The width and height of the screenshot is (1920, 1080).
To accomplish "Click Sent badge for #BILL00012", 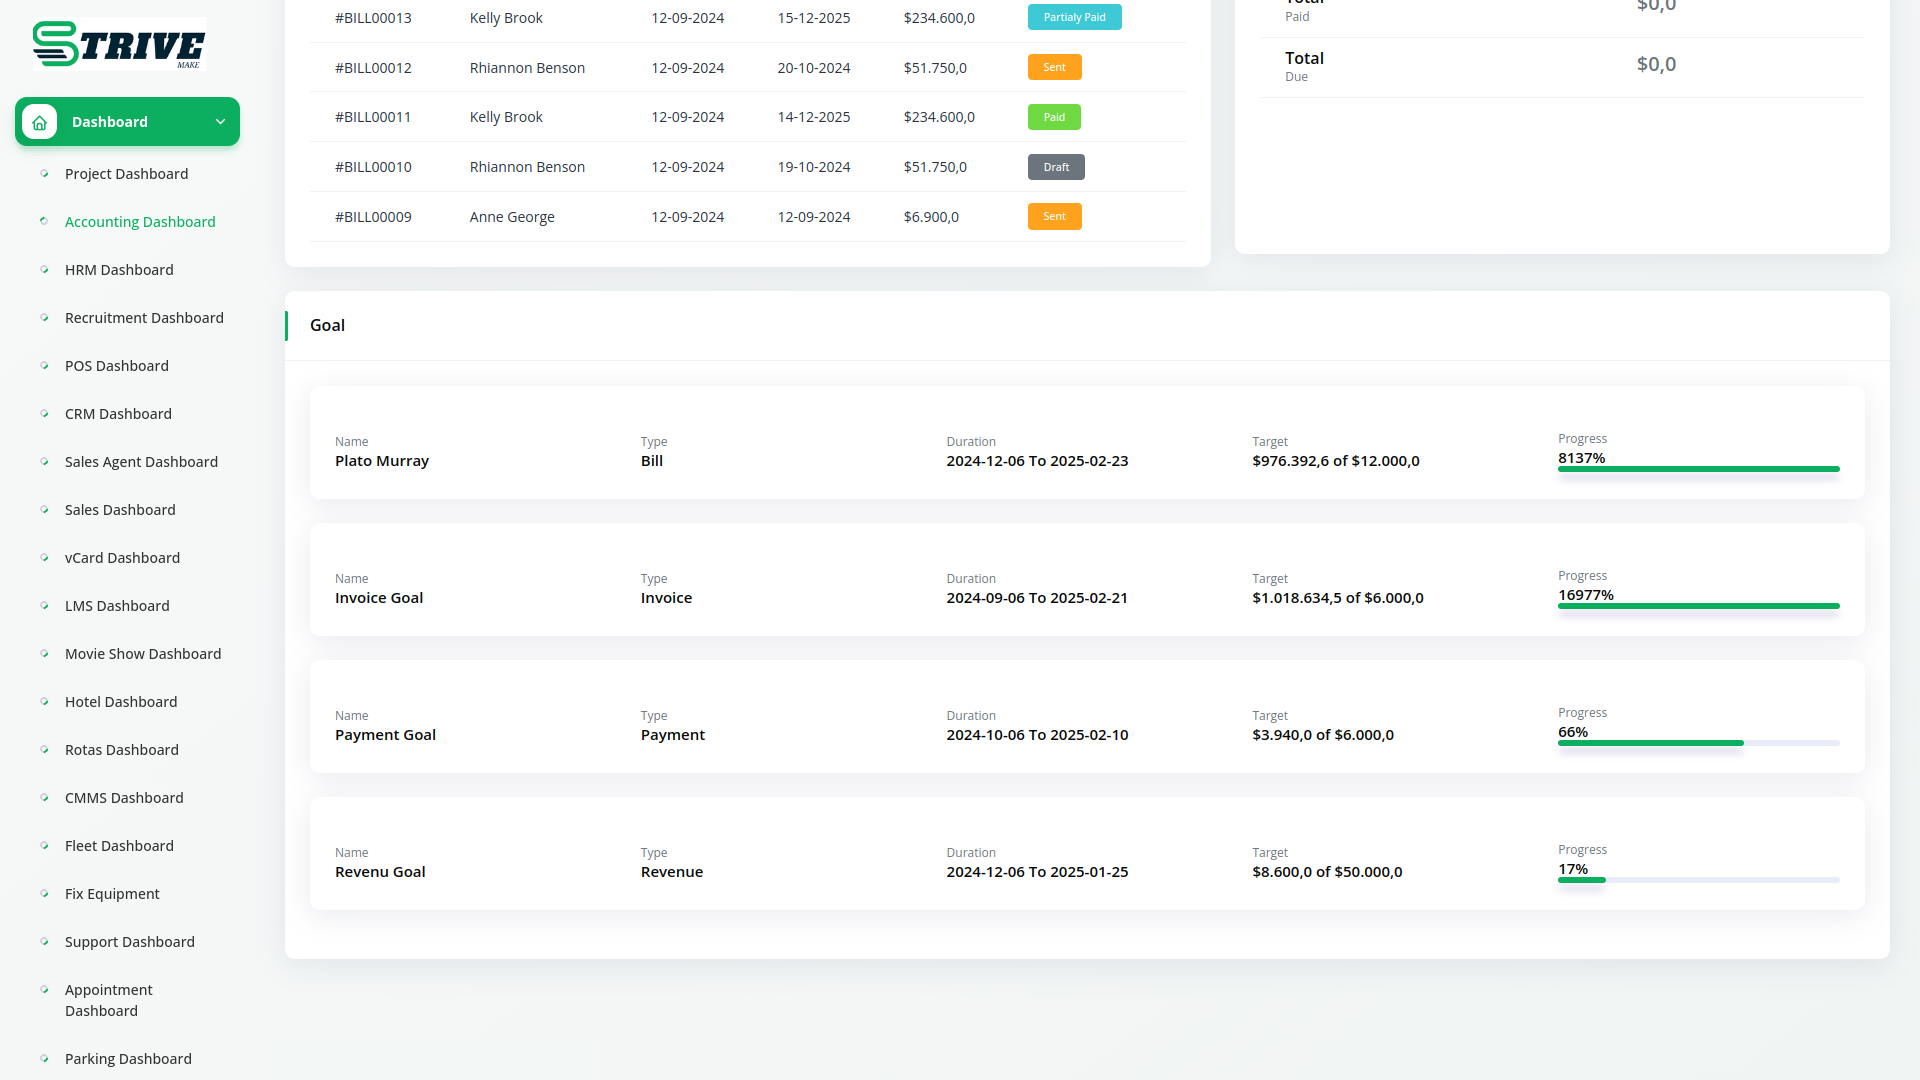I will tap(1054, 67).
